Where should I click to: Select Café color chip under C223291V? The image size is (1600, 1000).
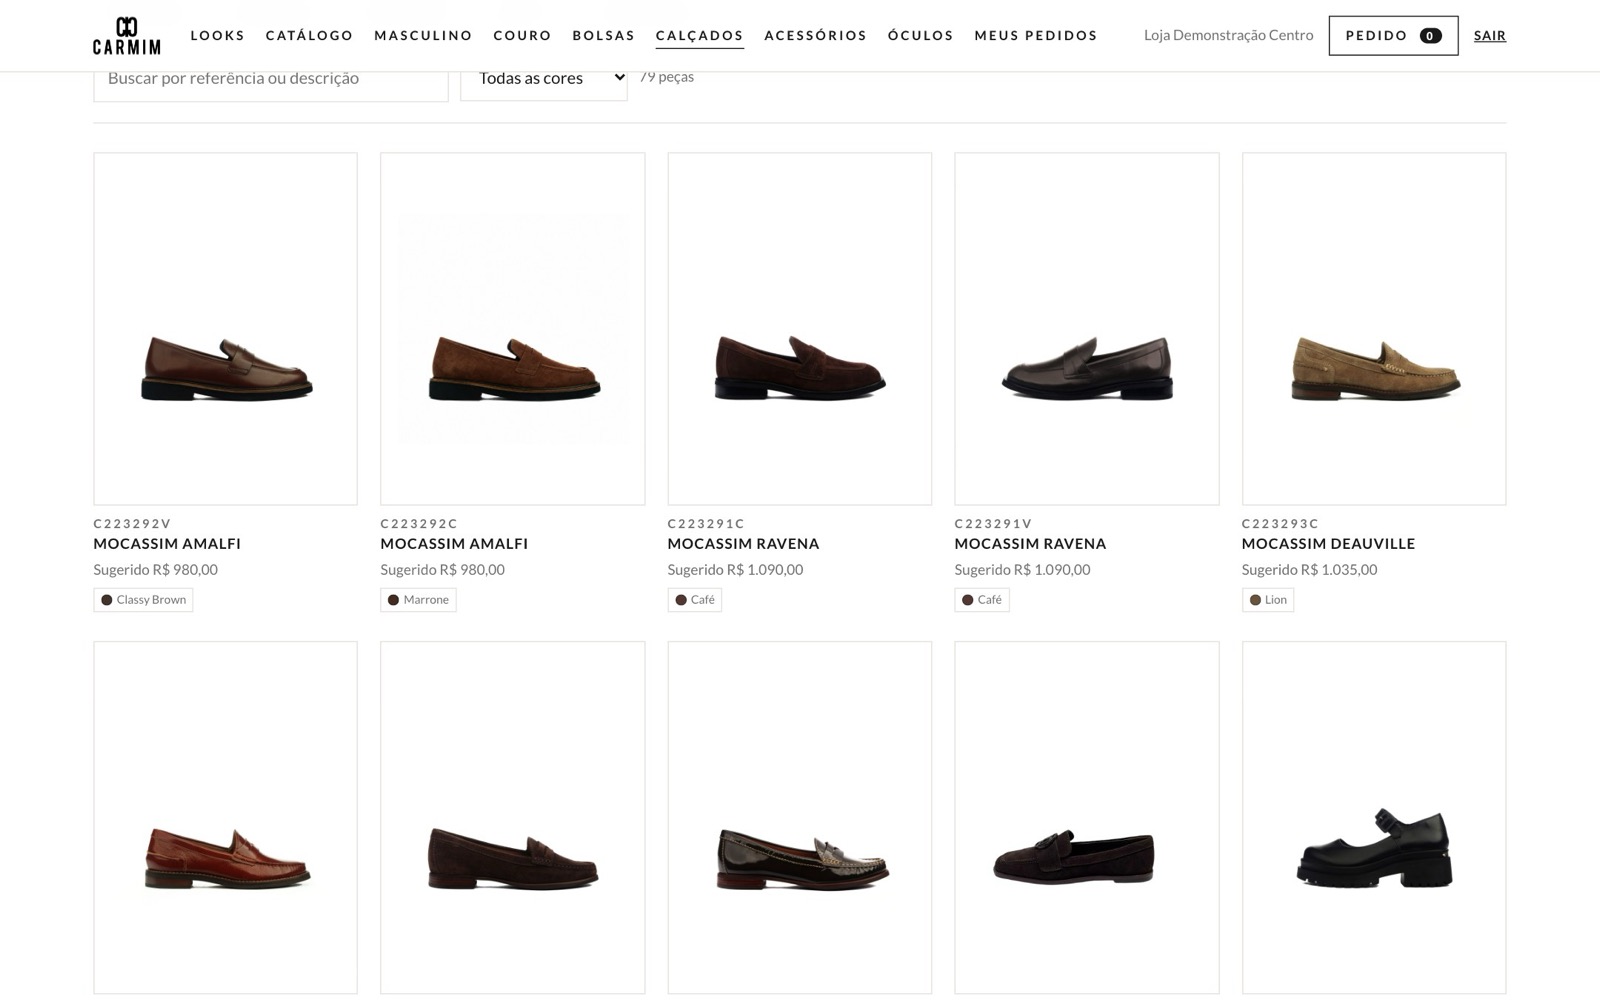[981, 600]
